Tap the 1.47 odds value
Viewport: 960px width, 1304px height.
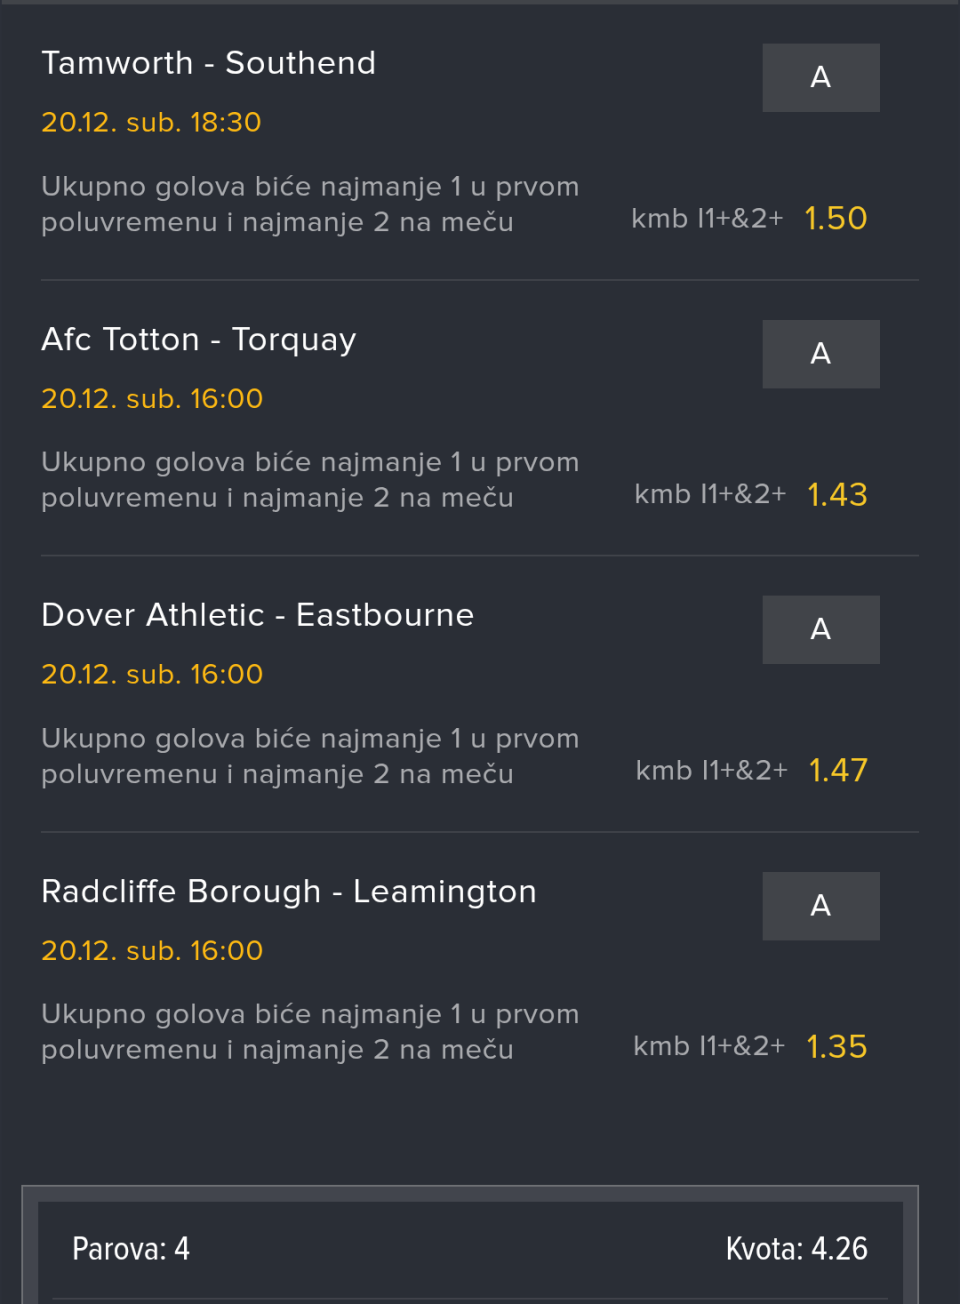837,770
